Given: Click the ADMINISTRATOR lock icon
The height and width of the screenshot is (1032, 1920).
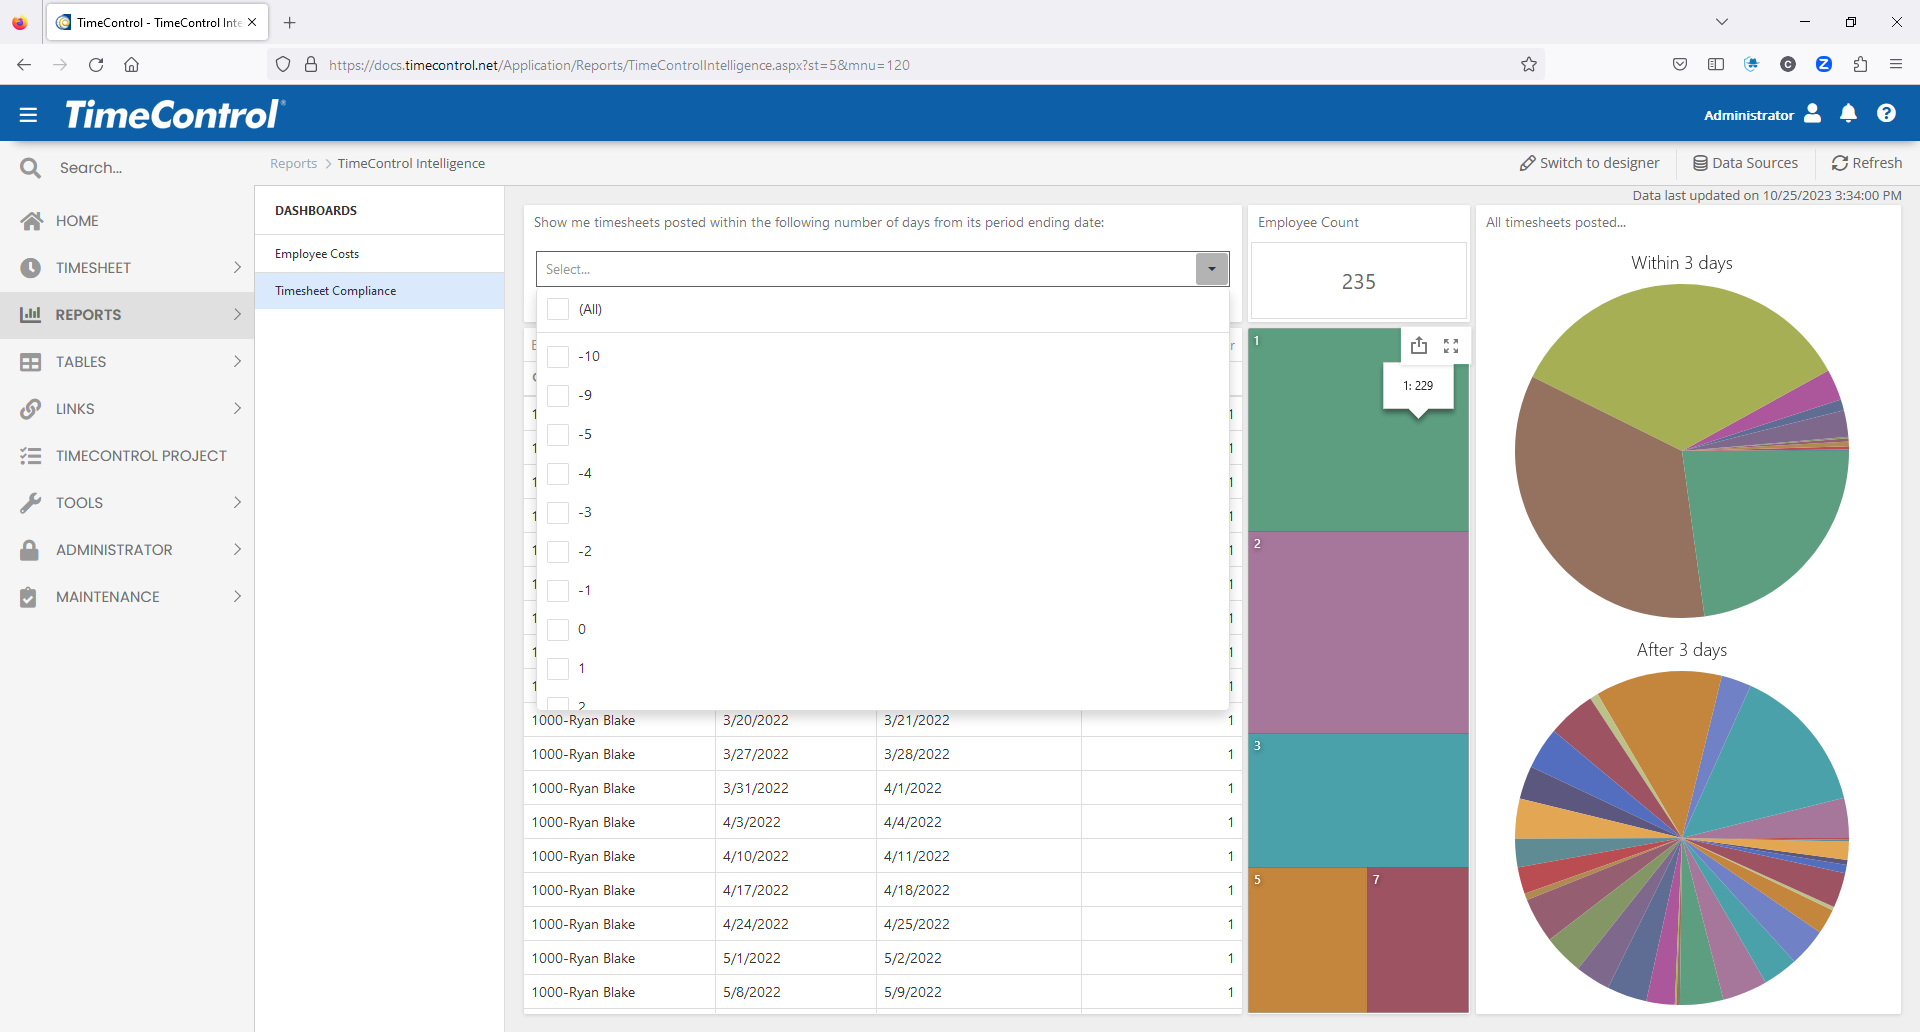Looking at the screenshot, I should (x=30, y=550).
